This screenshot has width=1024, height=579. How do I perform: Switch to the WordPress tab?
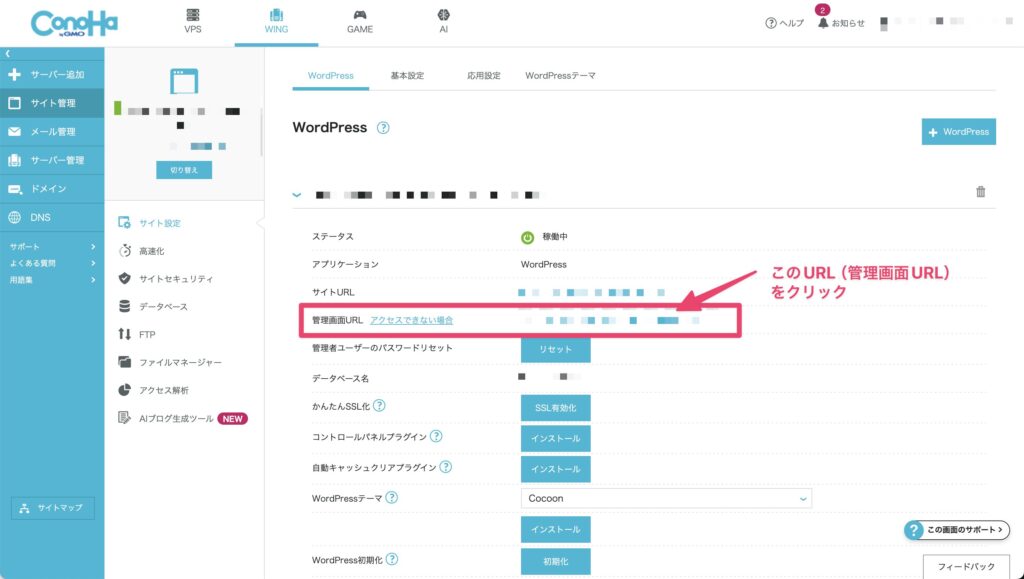click(330, 76)
